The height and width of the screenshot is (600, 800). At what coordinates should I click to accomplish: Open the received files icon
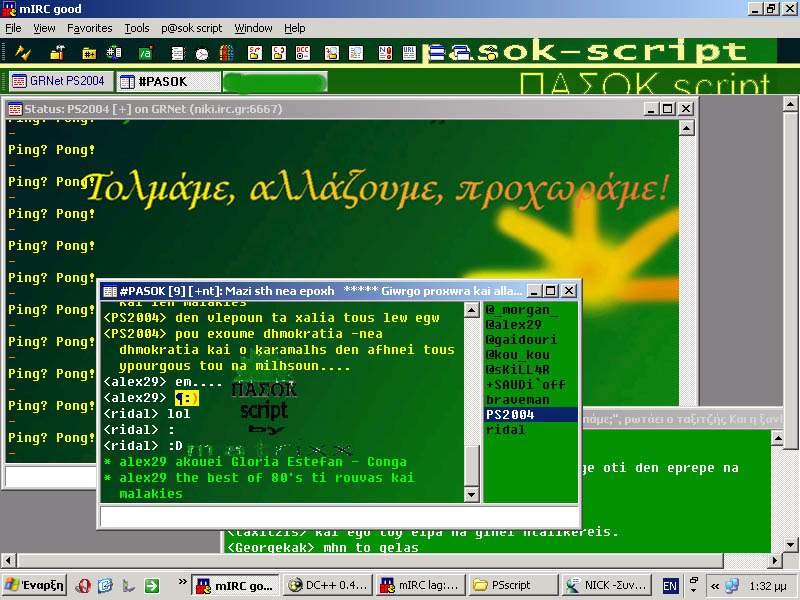coord(332,53)
